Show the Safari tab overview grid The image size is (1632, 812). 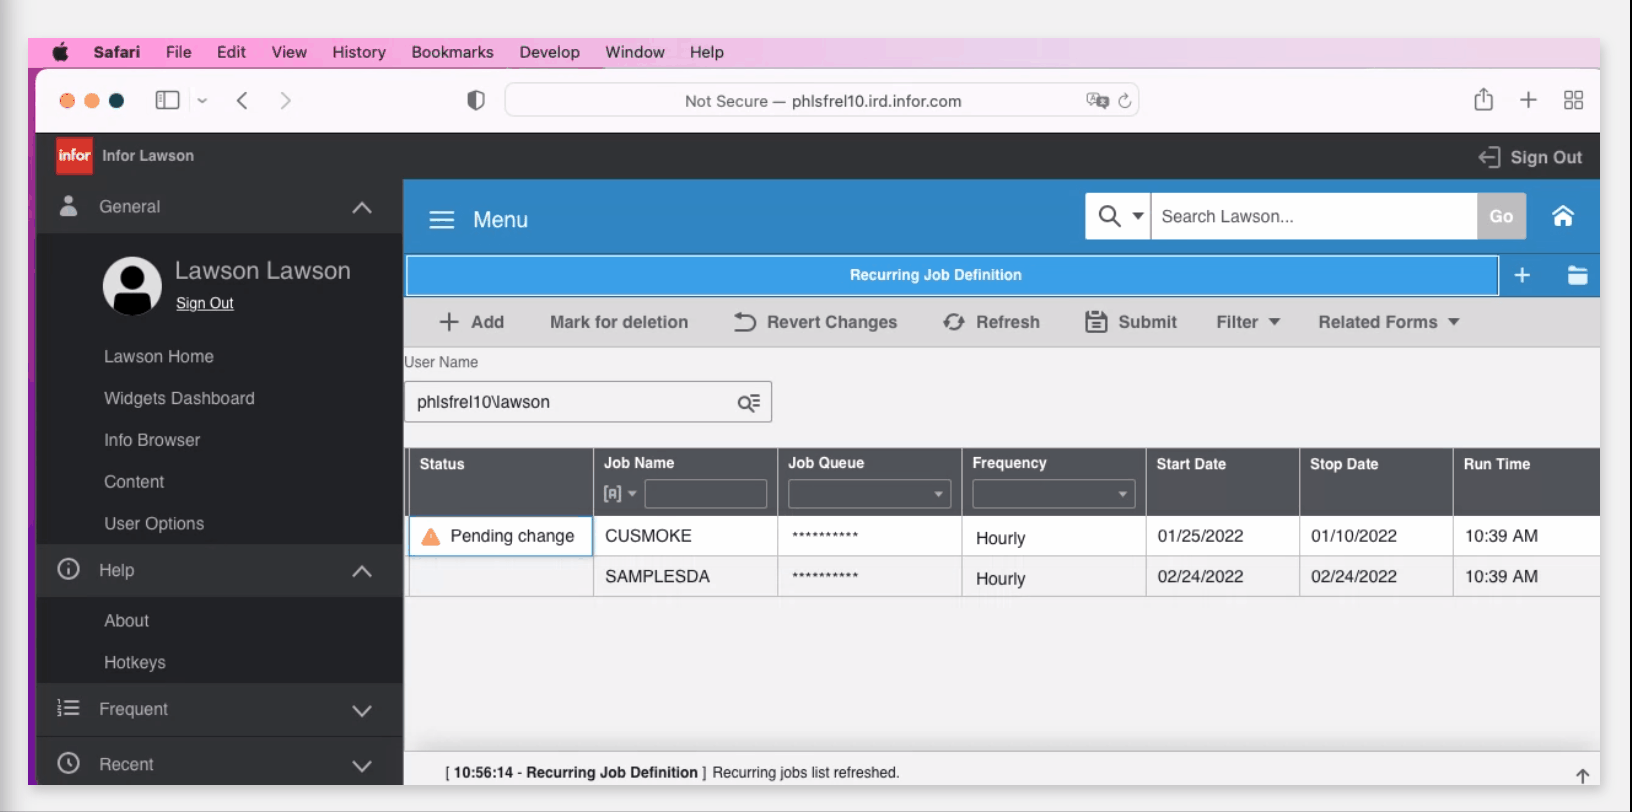1573,100
